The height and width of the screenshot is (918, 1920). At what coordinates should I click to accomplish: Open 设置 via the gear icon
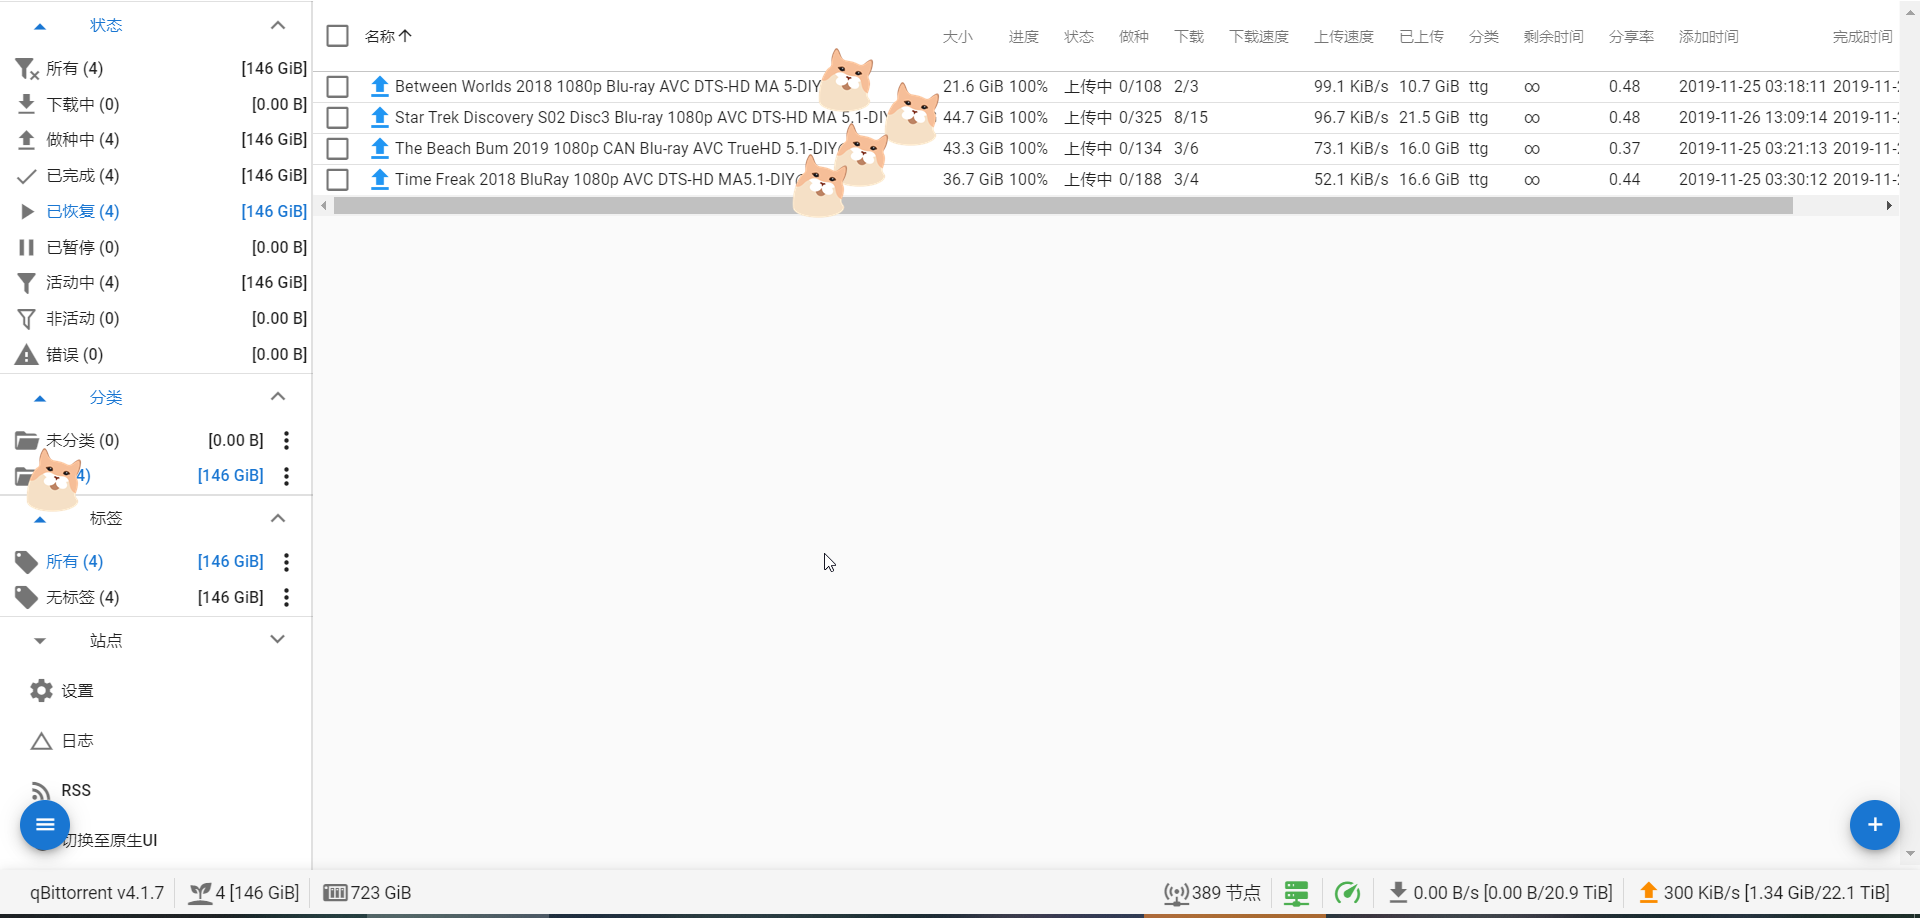41,690
